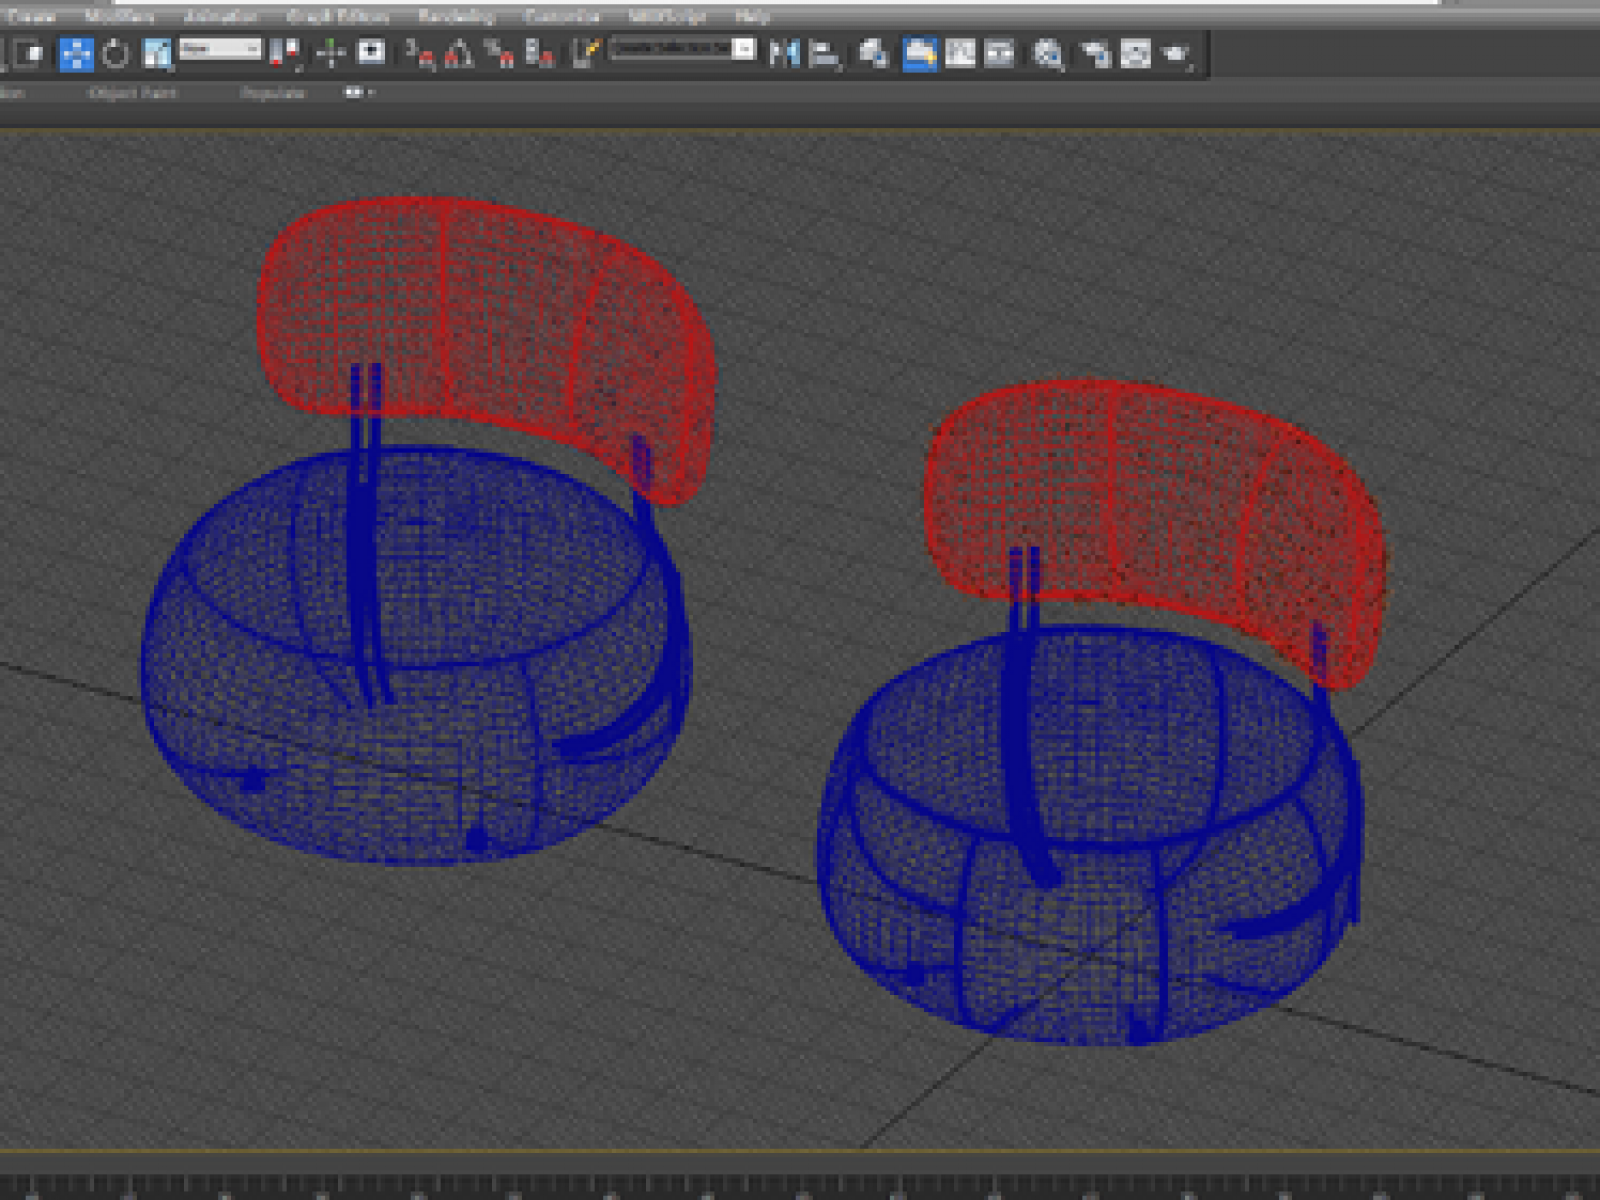Screen dimensions: 1600x1200
Task: Open the Render Setup dialog
Action: click(x=1095, y=54)
